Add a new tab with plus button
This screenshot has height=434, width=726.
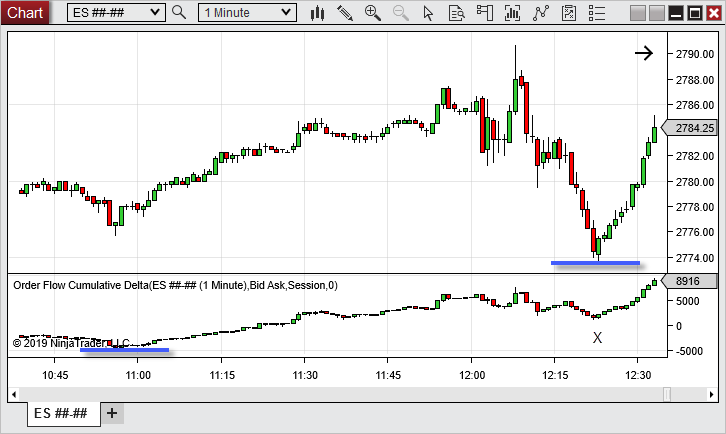[112, 413]
